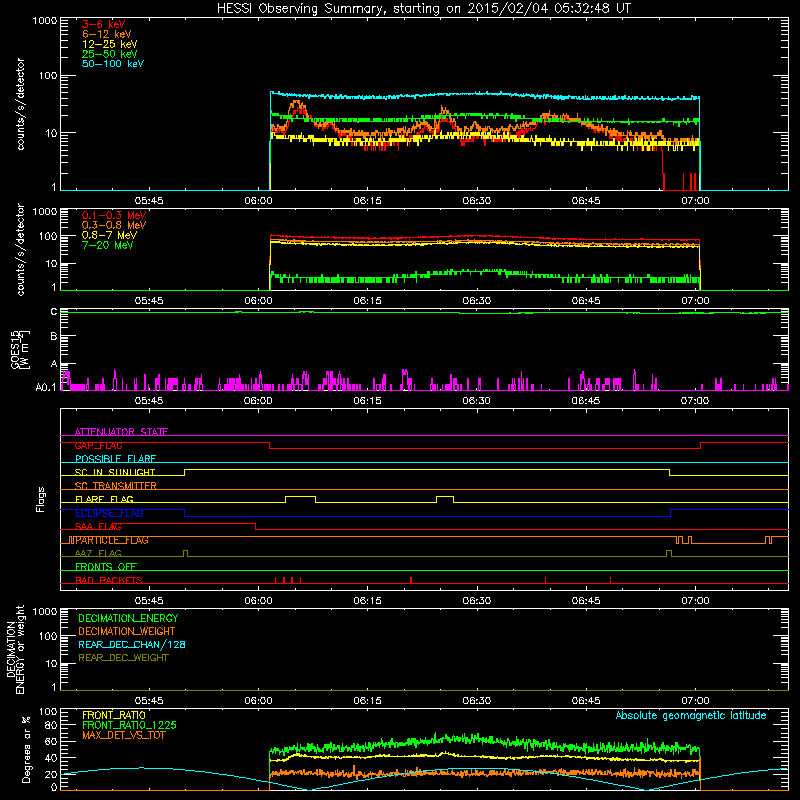
Task: Click the 0.8-7 MeV legend entry
Action: (x=109, y=235)
